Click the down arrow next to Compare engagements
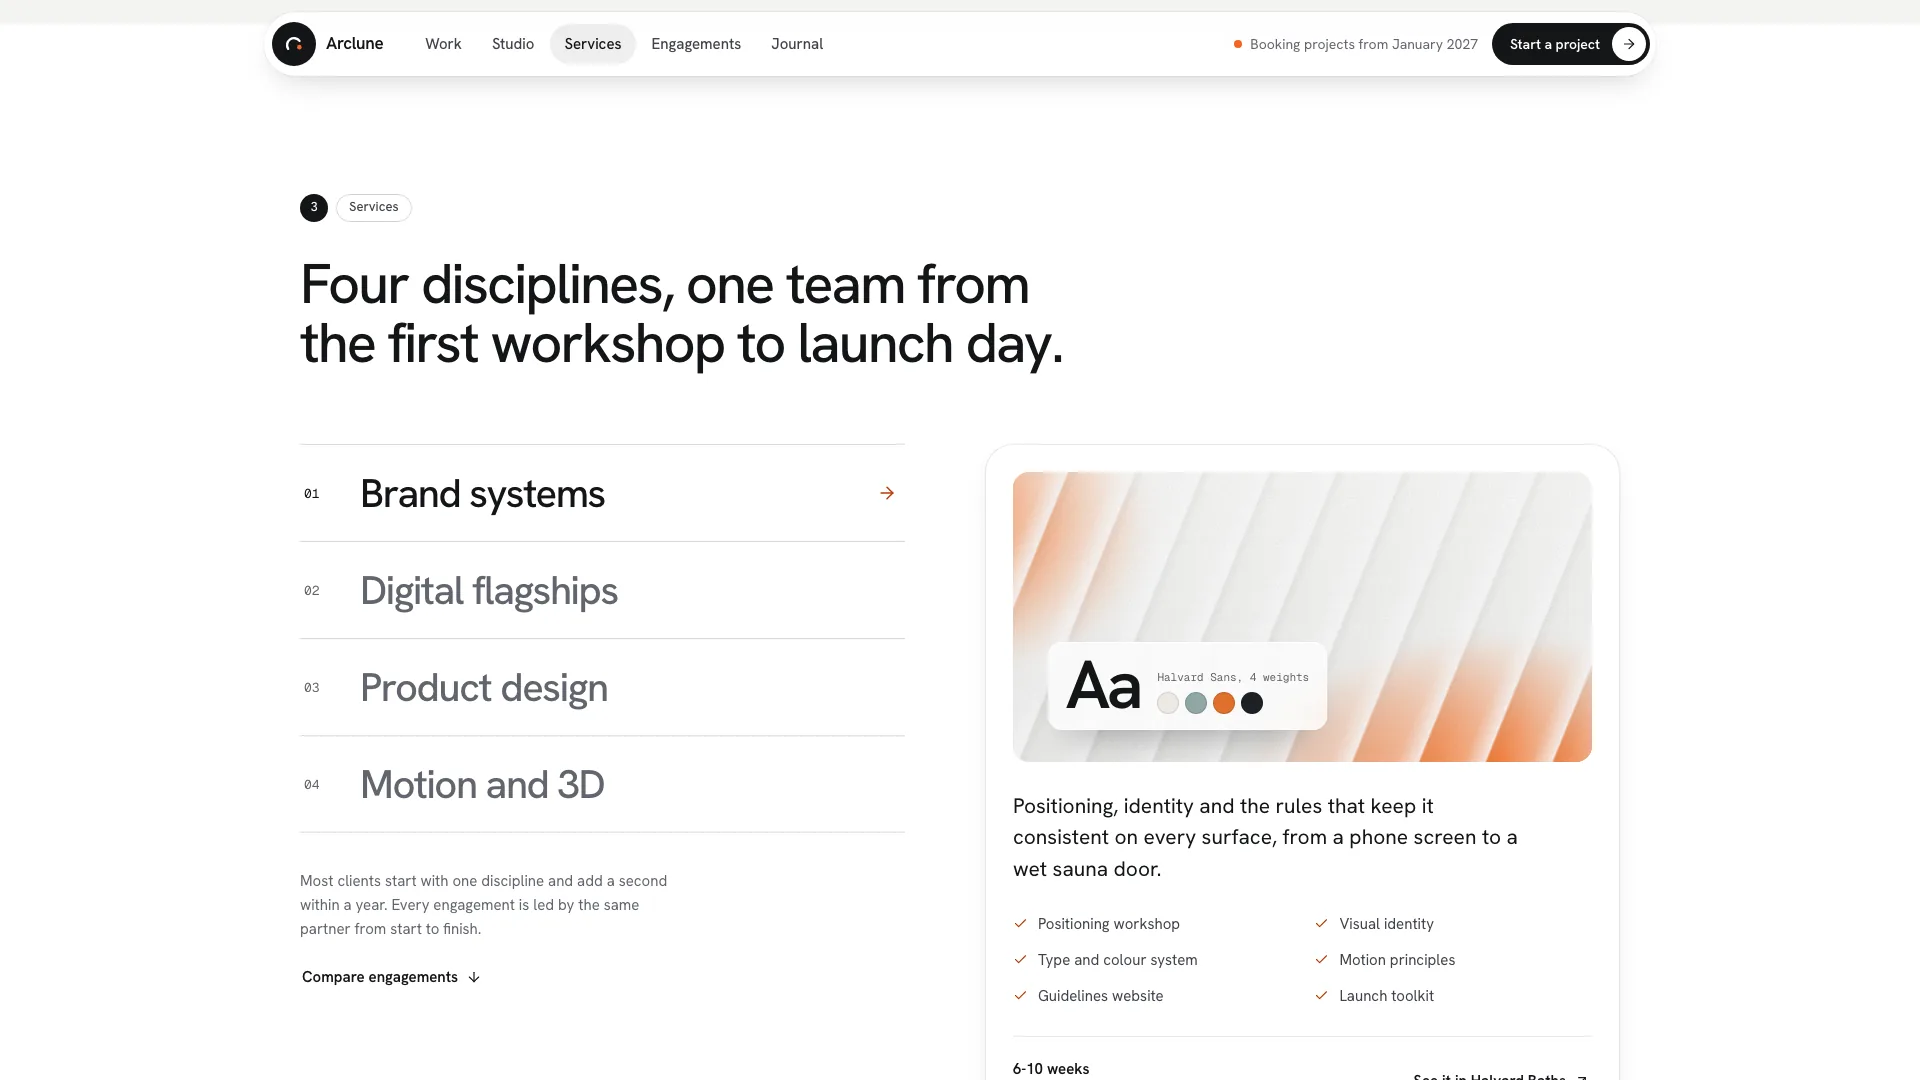Screen dimensions: 1920x1080 (x=474, y=977)
